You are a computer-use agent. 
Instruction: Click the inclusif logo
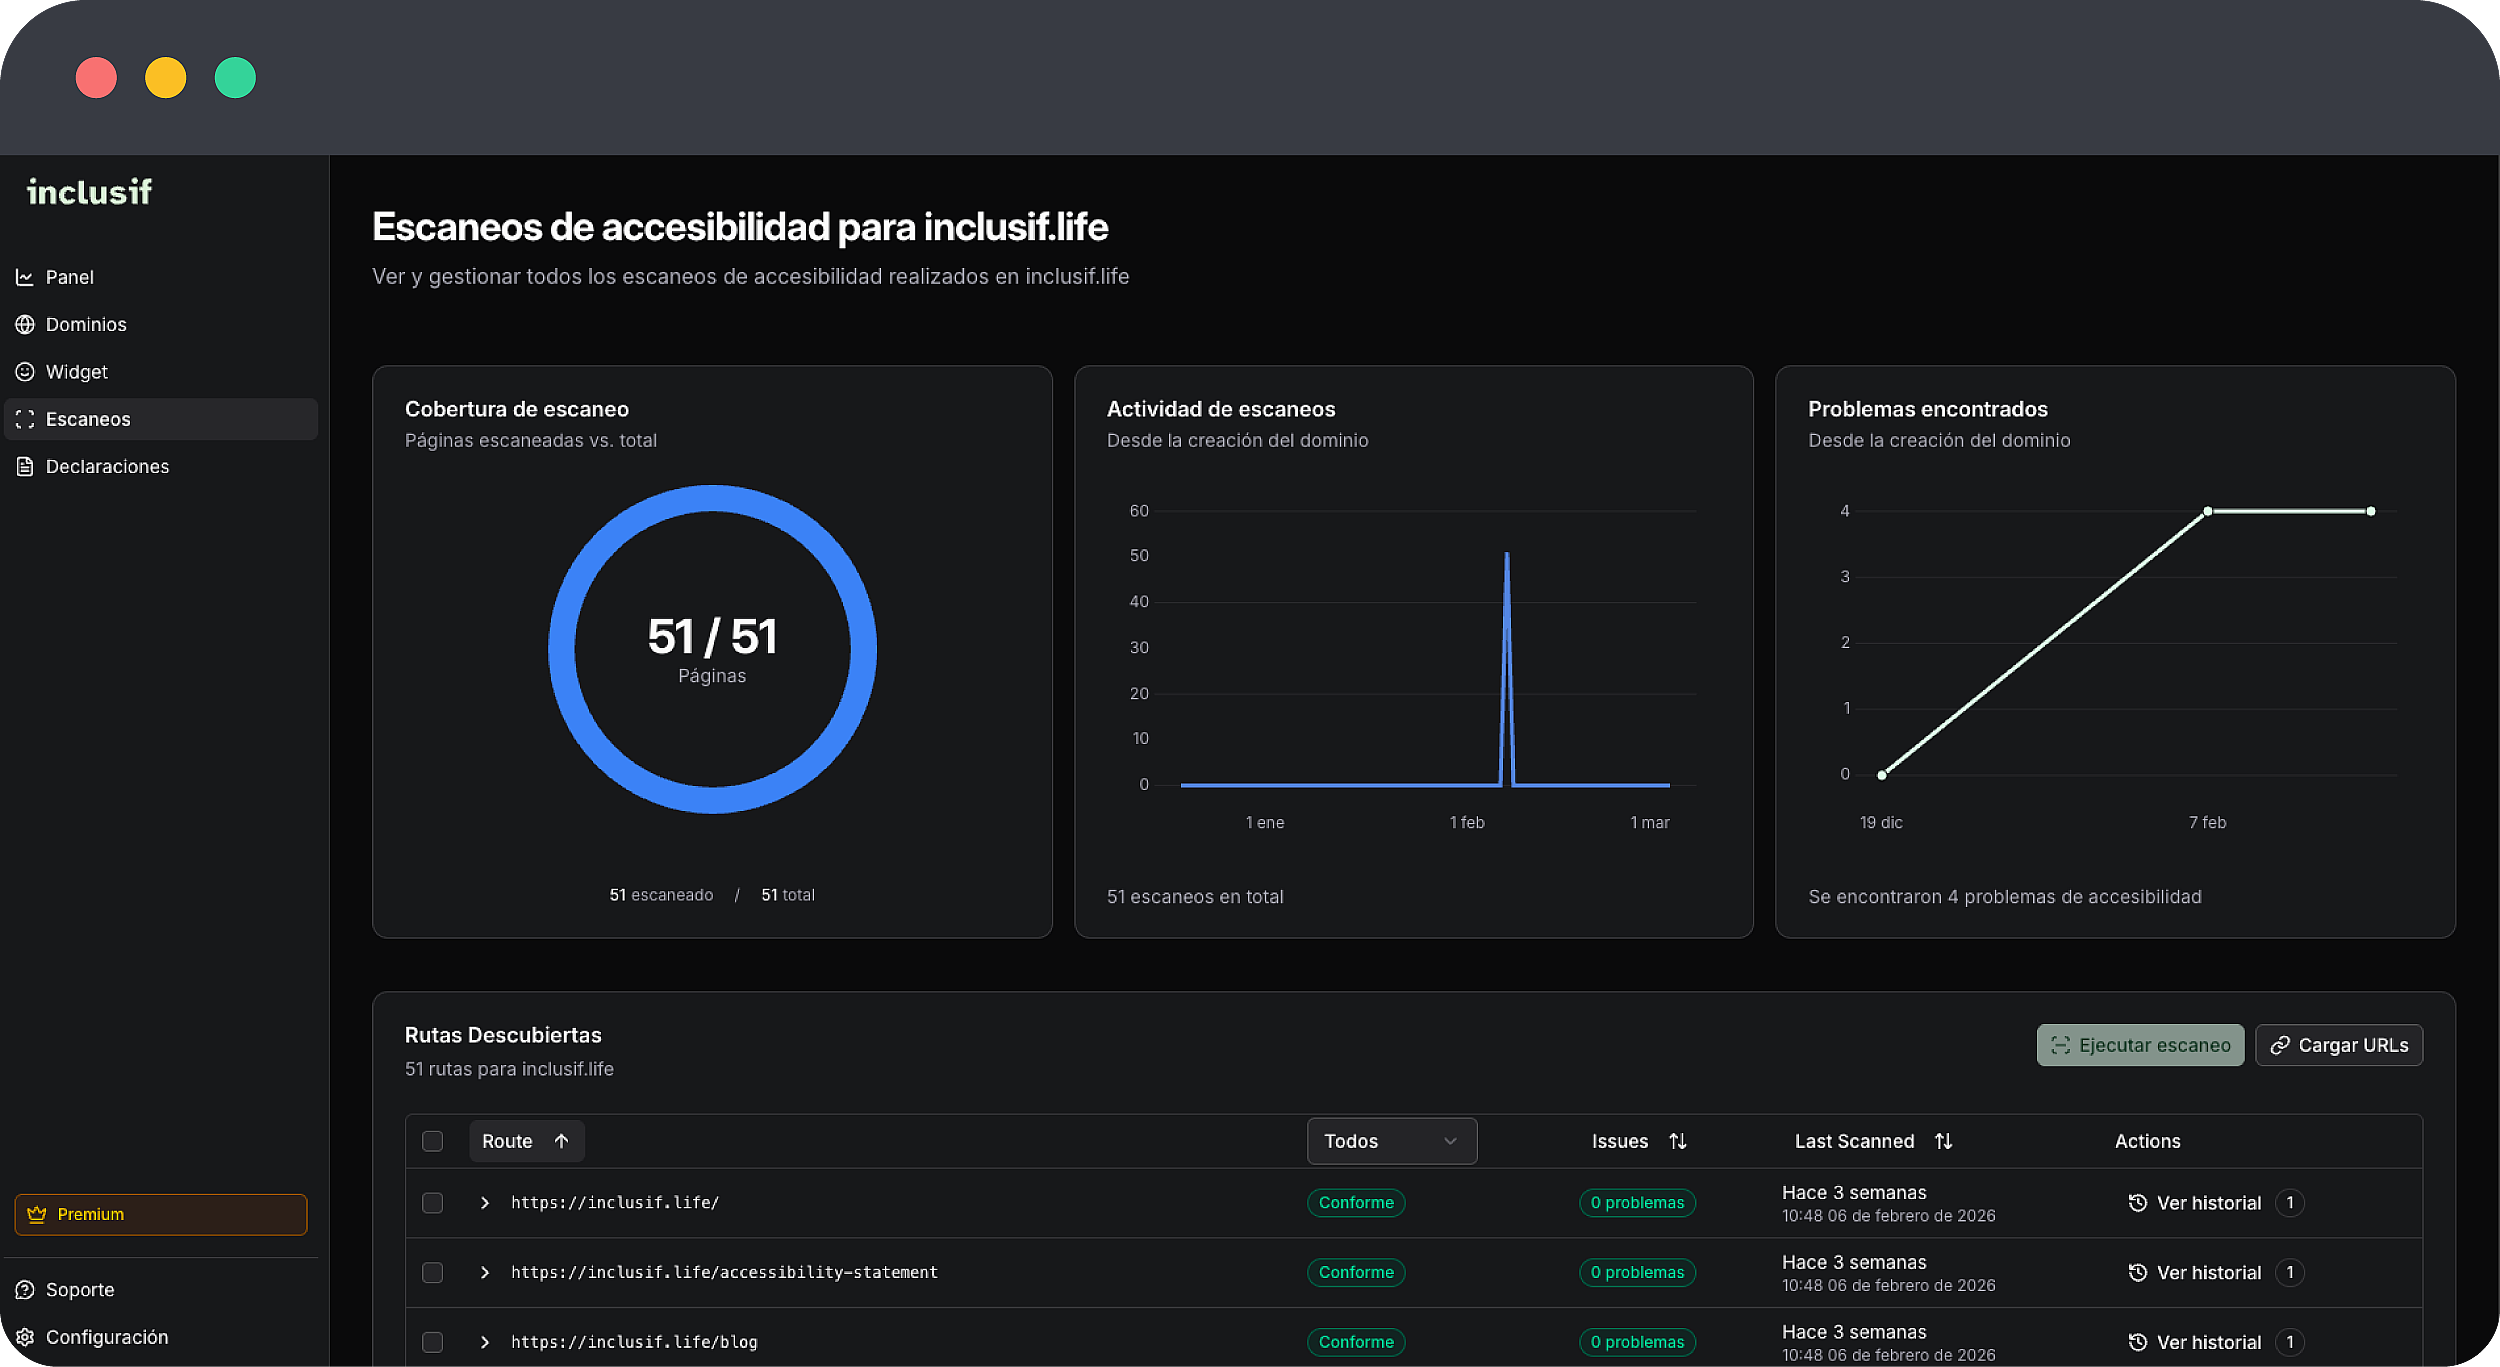pyautogui.click(x=89, y=192)
